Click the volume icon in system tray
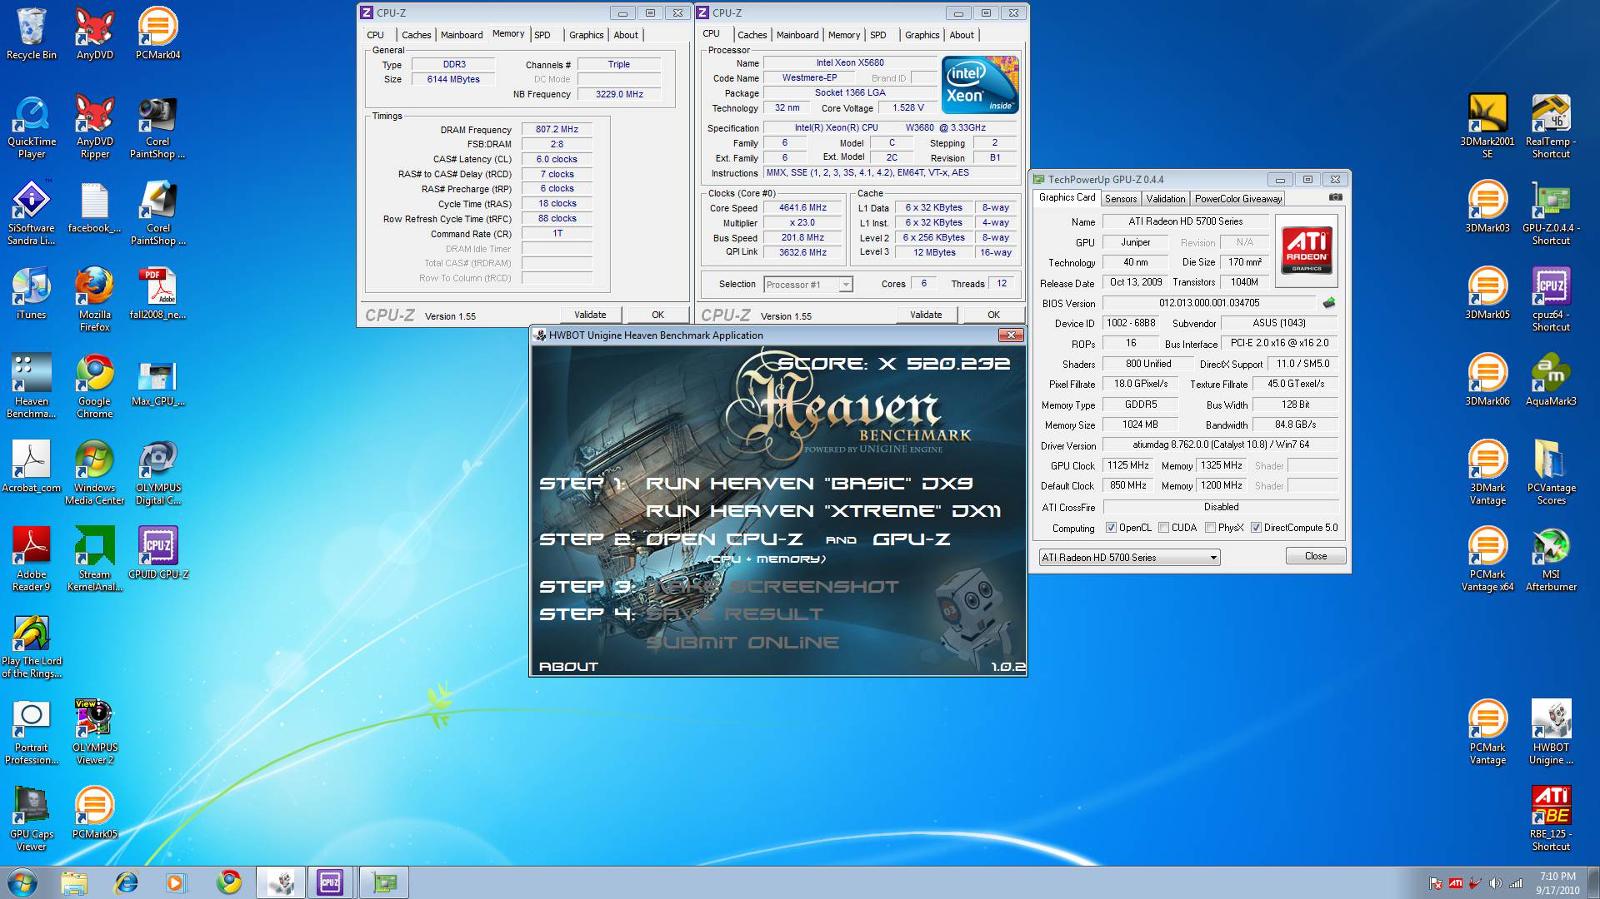 1495,883
